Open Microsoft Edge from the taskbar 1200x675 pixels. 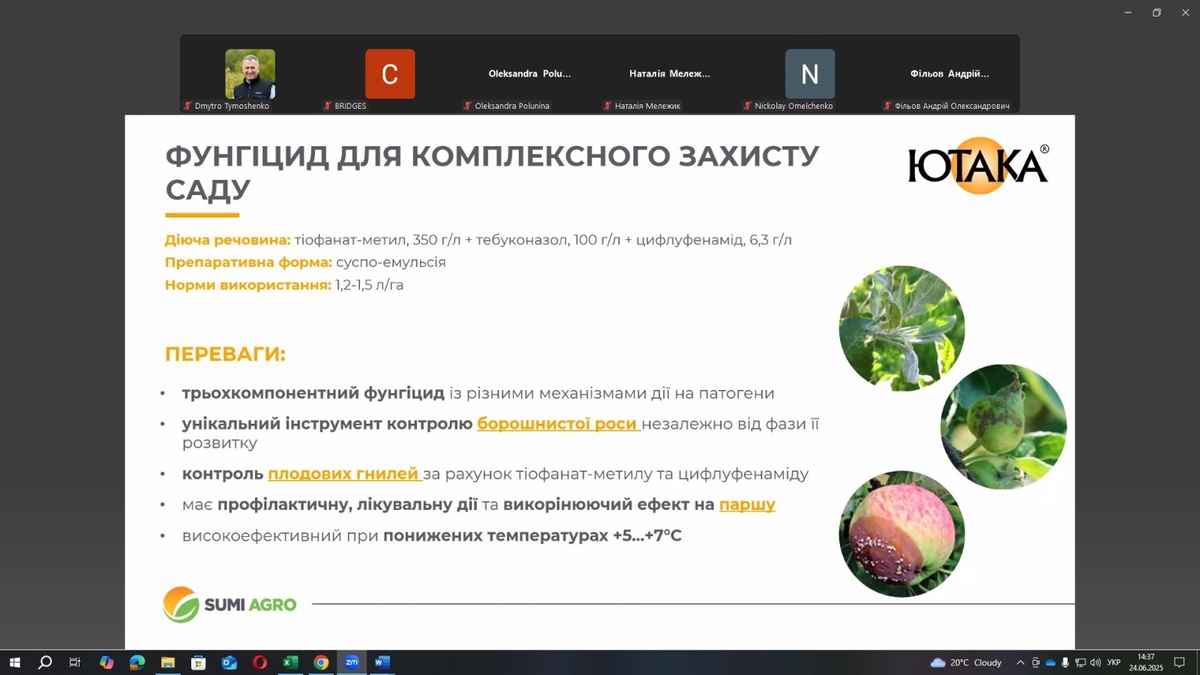[137, 662]
